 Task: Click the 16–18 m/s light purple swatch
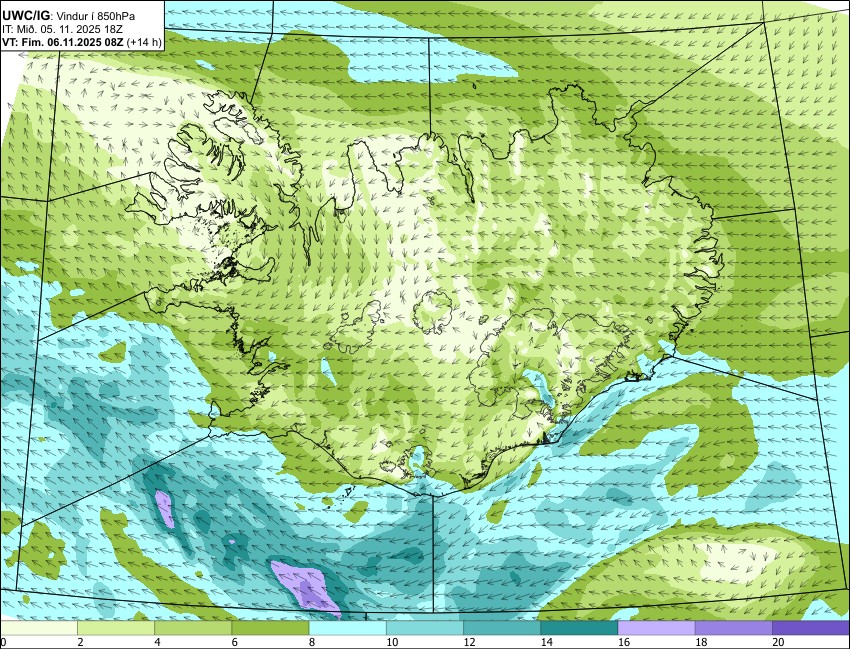[x=656, y=628]
